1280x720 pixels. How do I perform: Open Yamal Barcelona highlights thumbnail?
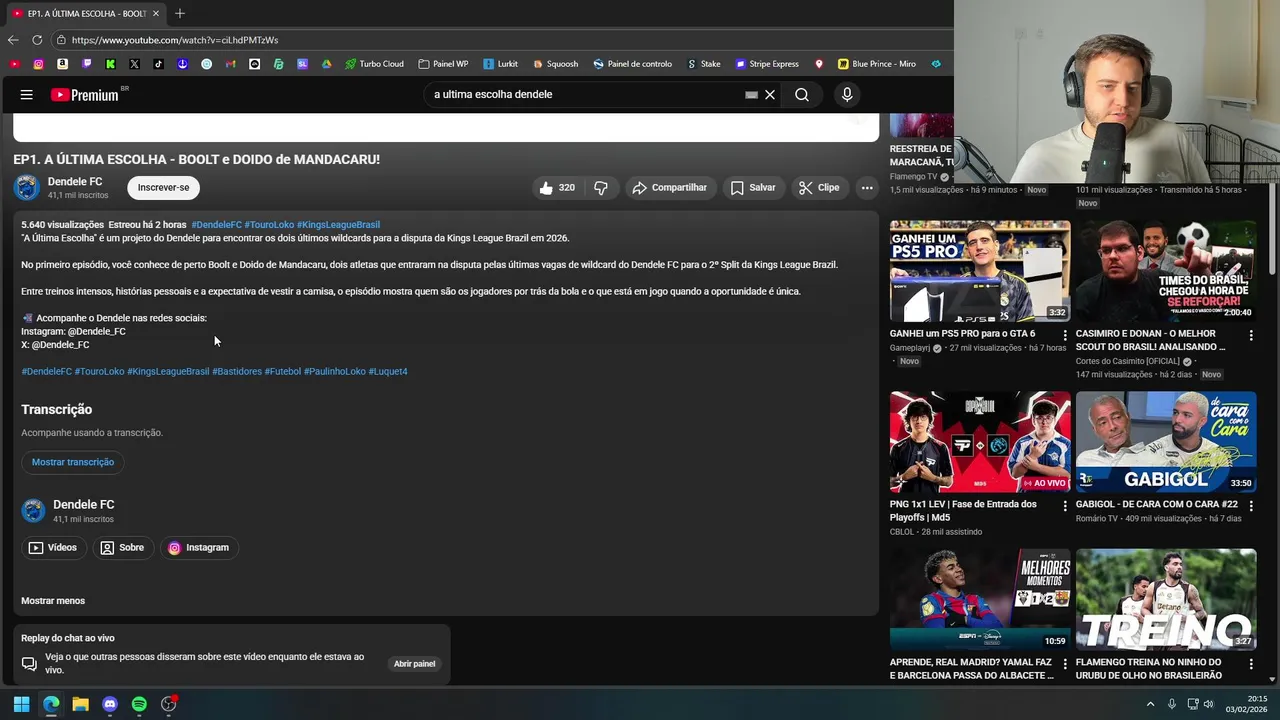click(980, 600)
